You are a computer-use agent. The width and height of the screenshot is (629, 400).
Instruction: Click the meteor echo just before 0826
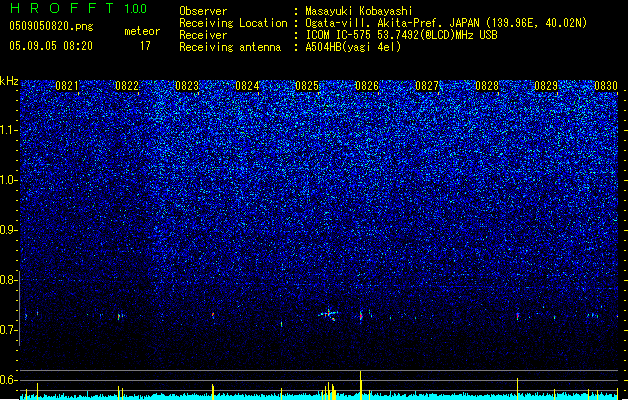point(361,315)
